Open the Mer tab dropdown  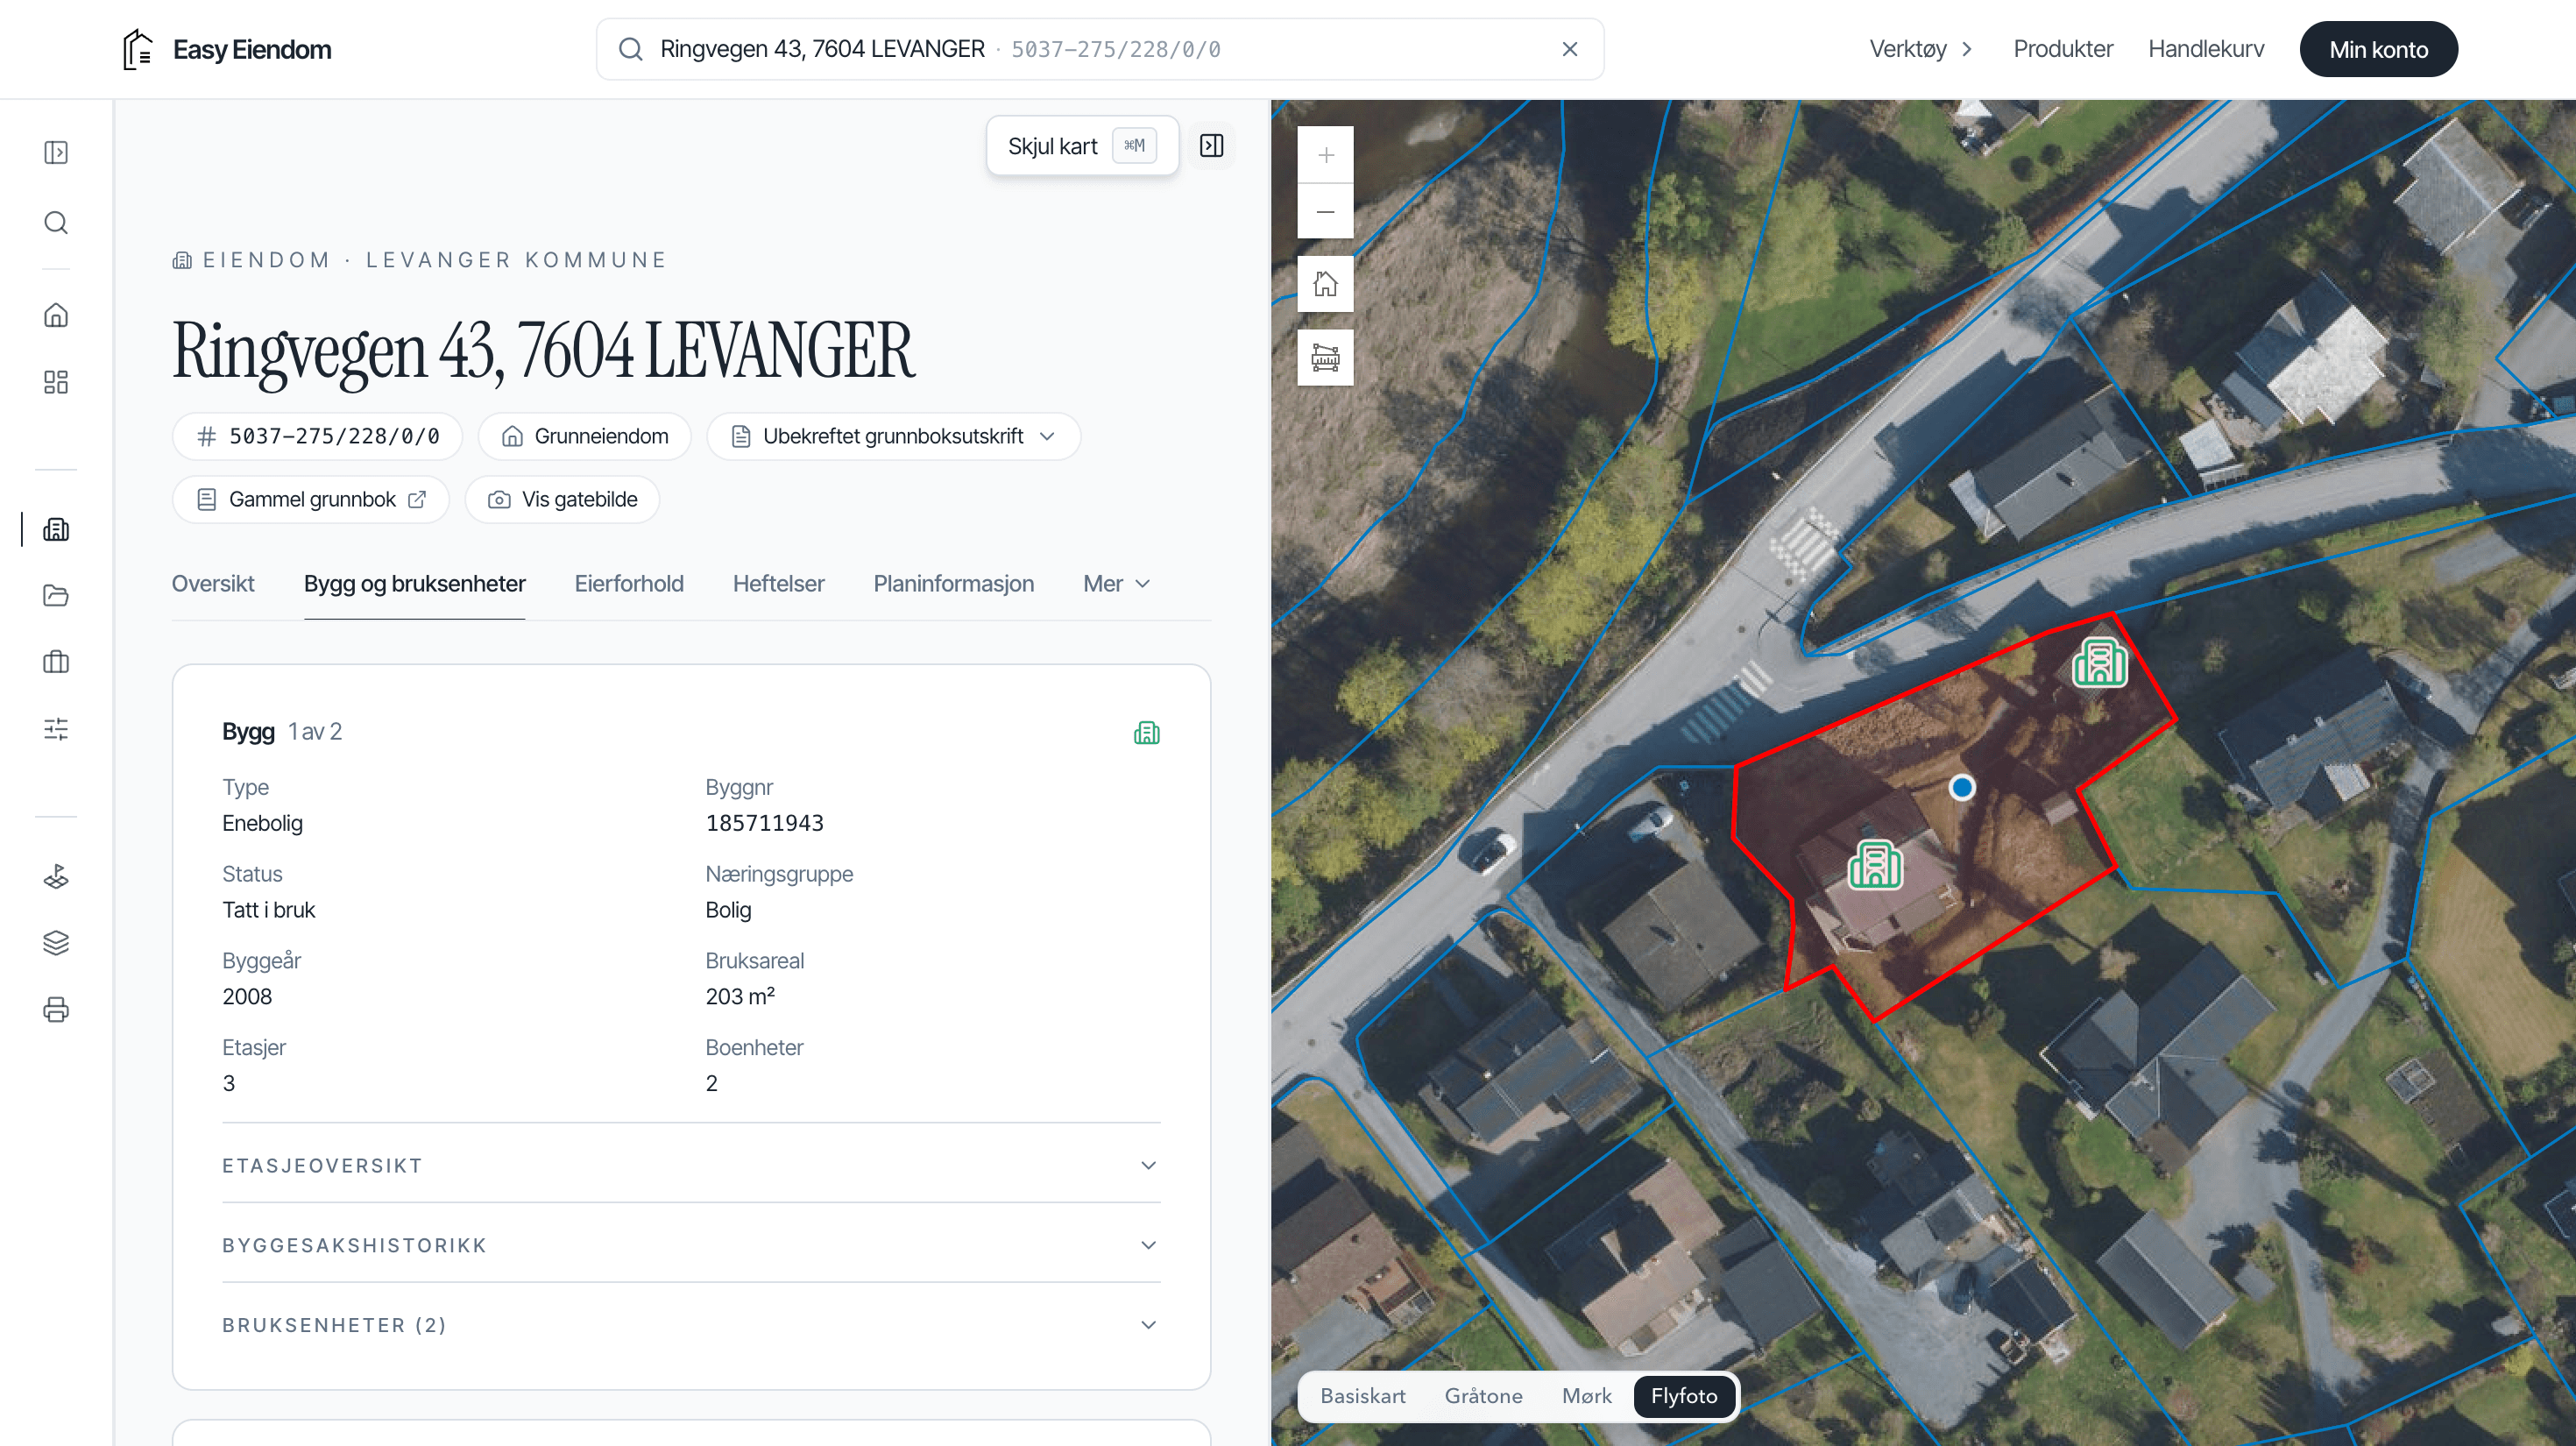point(1116,583)
